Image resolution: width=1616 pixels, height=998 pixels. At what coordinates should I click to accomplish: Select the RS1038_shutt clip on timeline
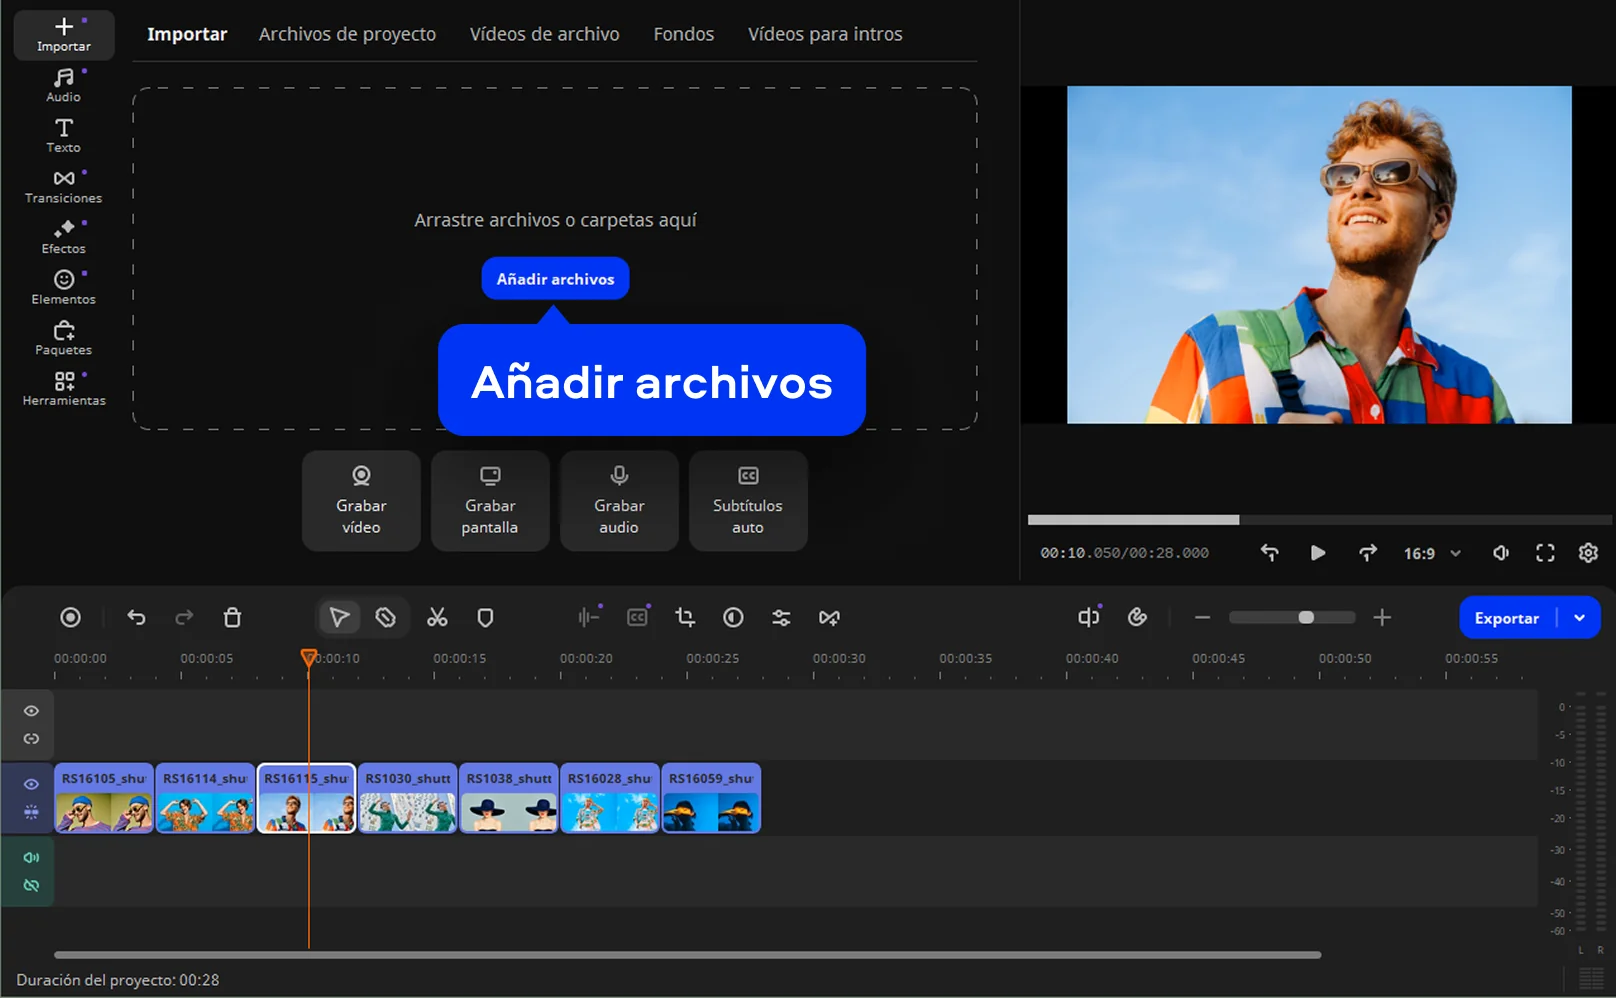pos(509,798)
